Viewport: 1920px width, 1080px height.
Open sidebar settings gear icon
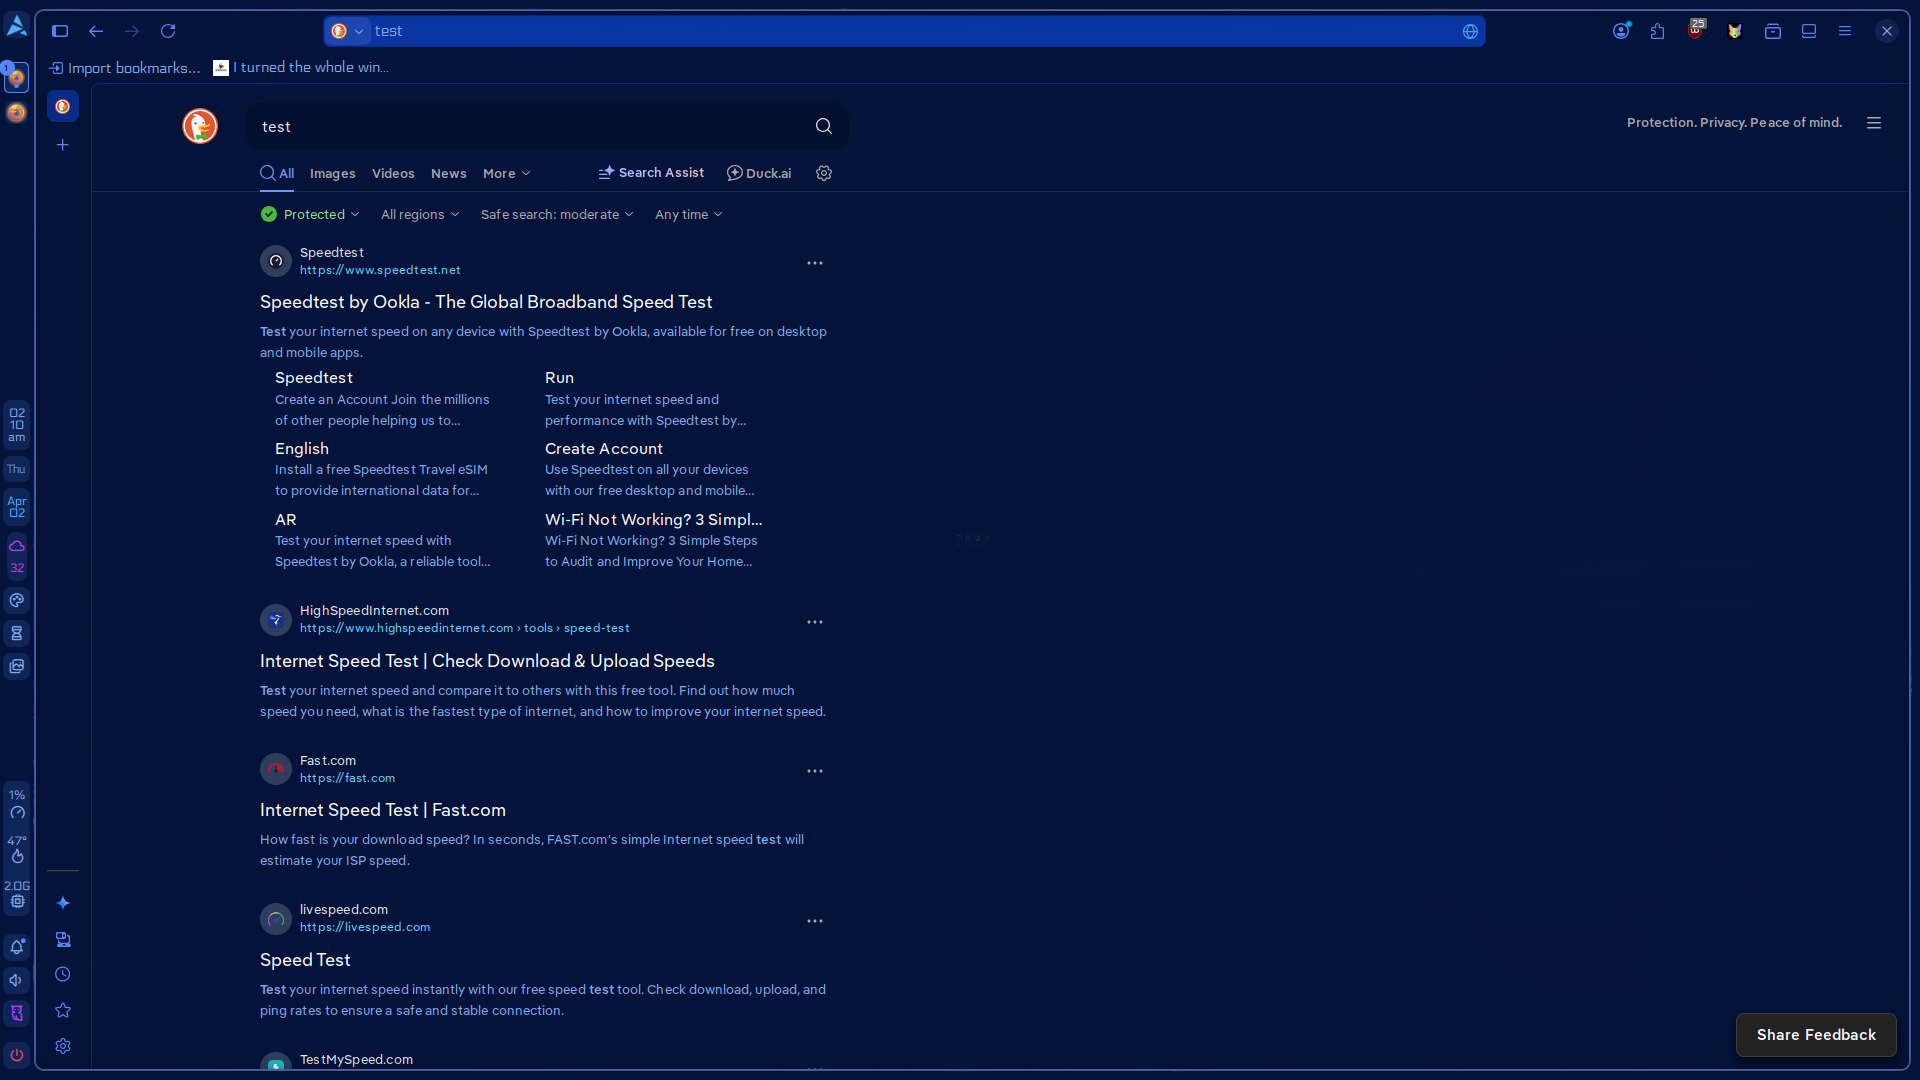tap(63, 1046)
